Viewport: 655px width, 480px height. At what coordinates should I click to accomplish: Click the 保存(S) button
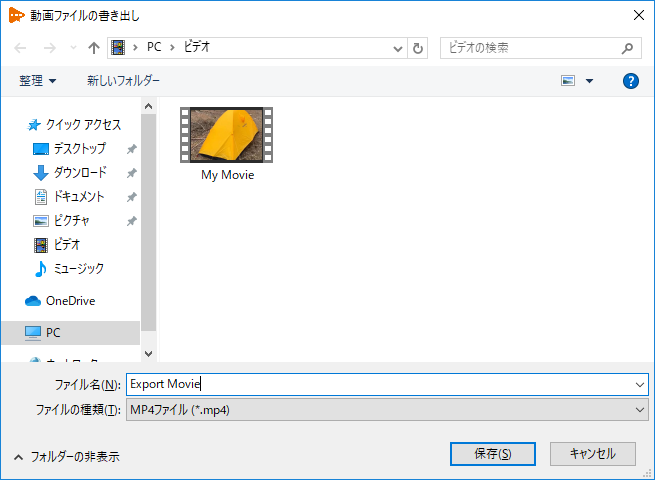click(493, 454)
